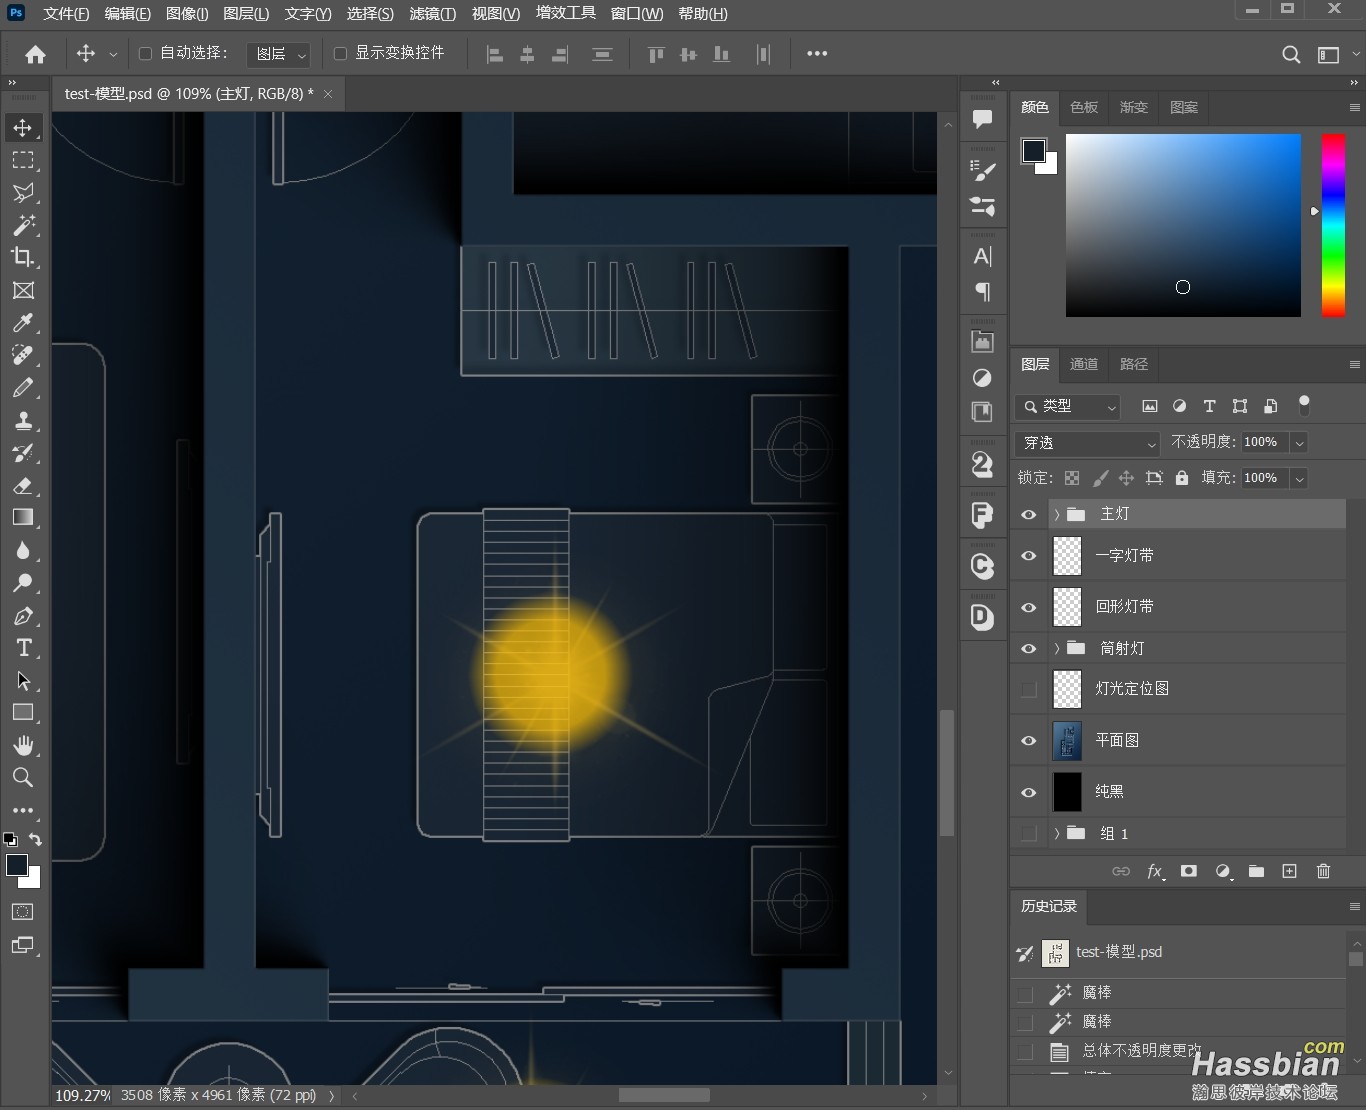This screenshot has width=1366, height=1110.
Task: Open the 填充 percentage dropdown arrow
Action: click(x=1299, y=478)
